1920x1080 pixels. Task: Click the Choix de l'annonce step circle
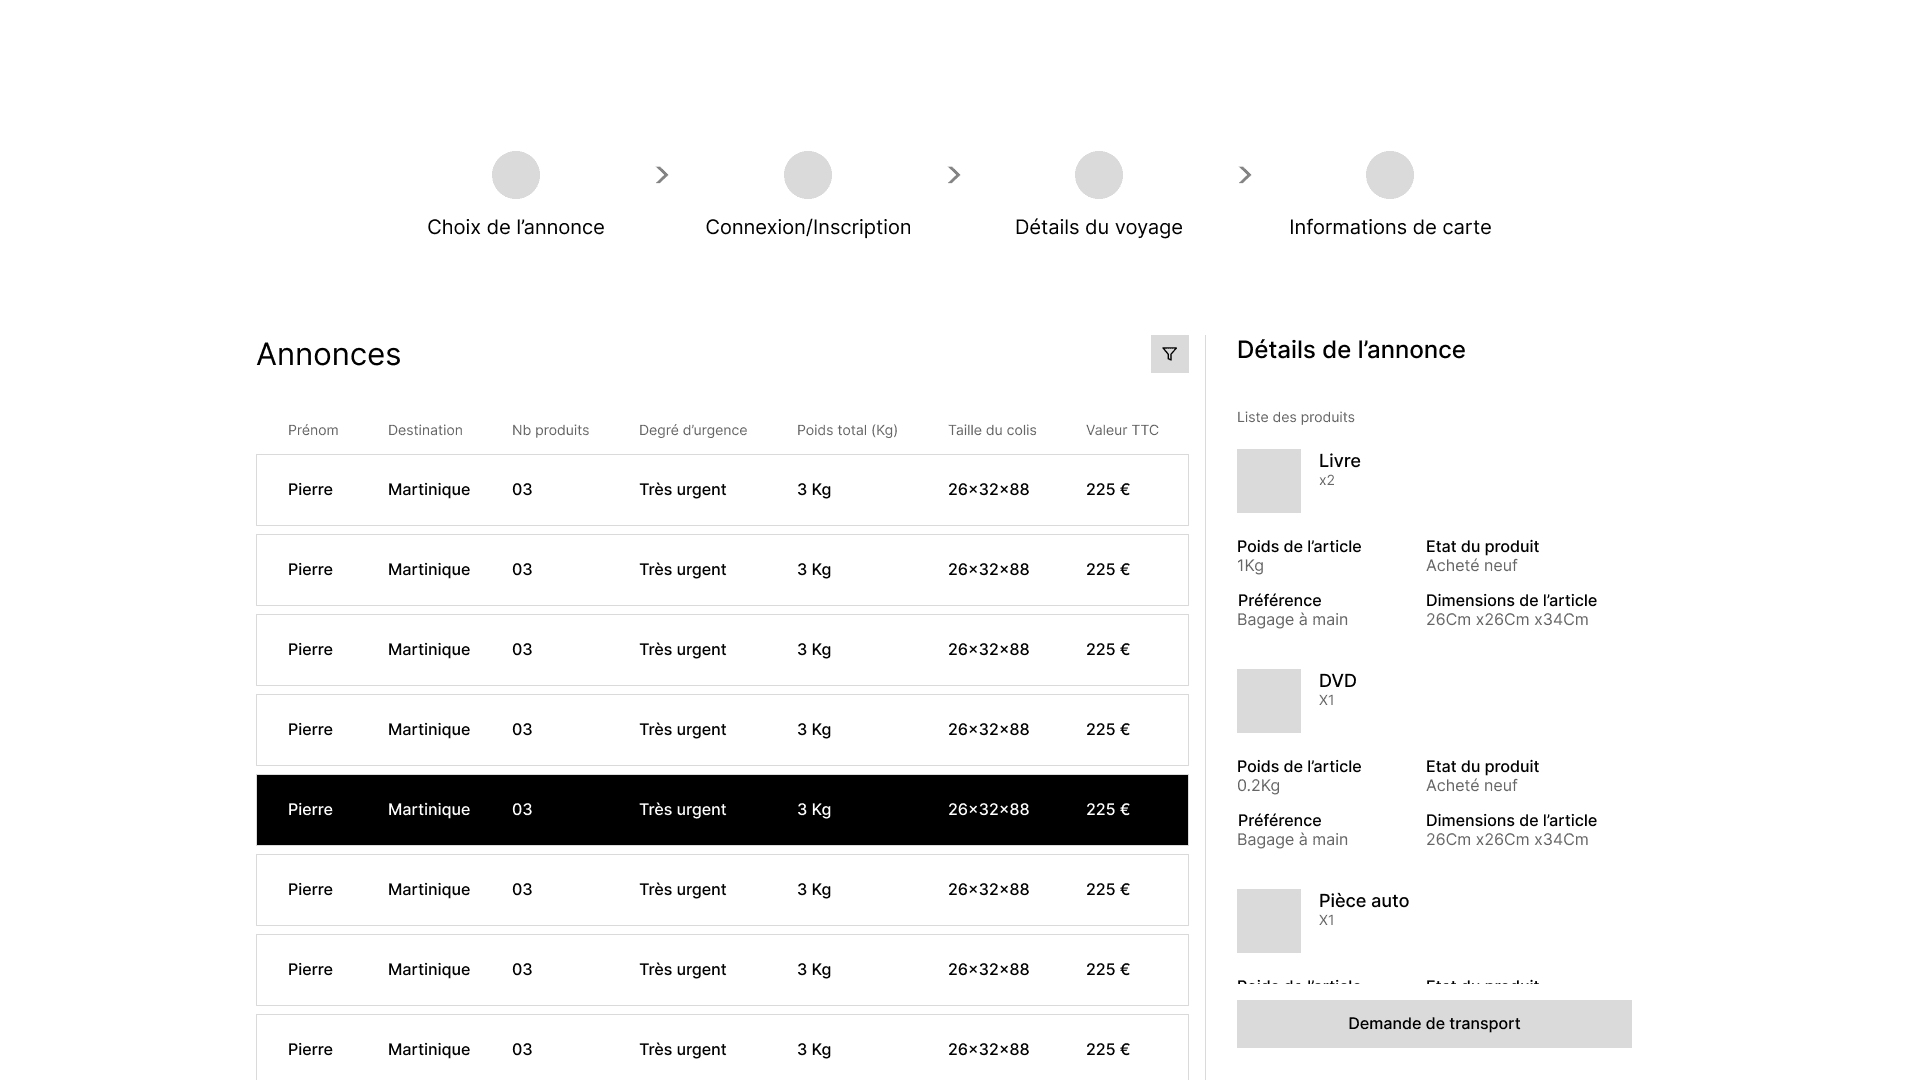tap(516, 174)
